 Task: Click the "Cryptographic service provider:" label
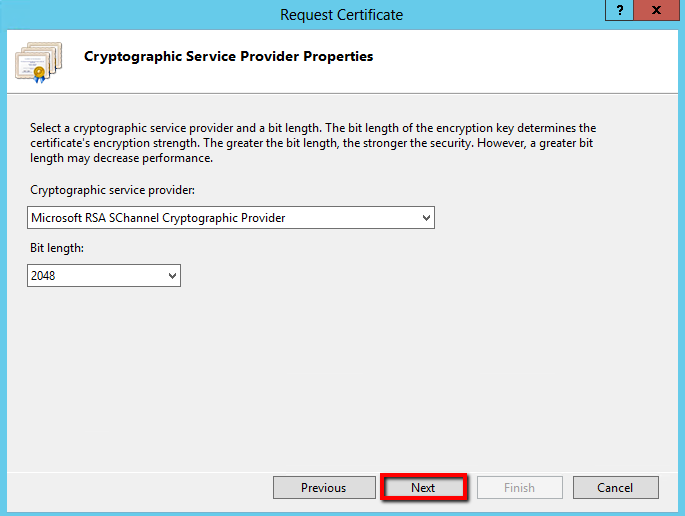(111, 190)
